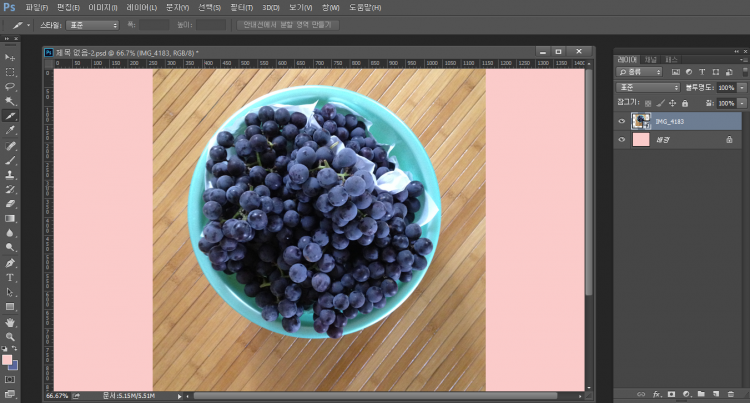Image resolution: width=750 pixels, height=403 pixels.
Task: Open the layer blend mode dropdown
Action: coord(647,88)
